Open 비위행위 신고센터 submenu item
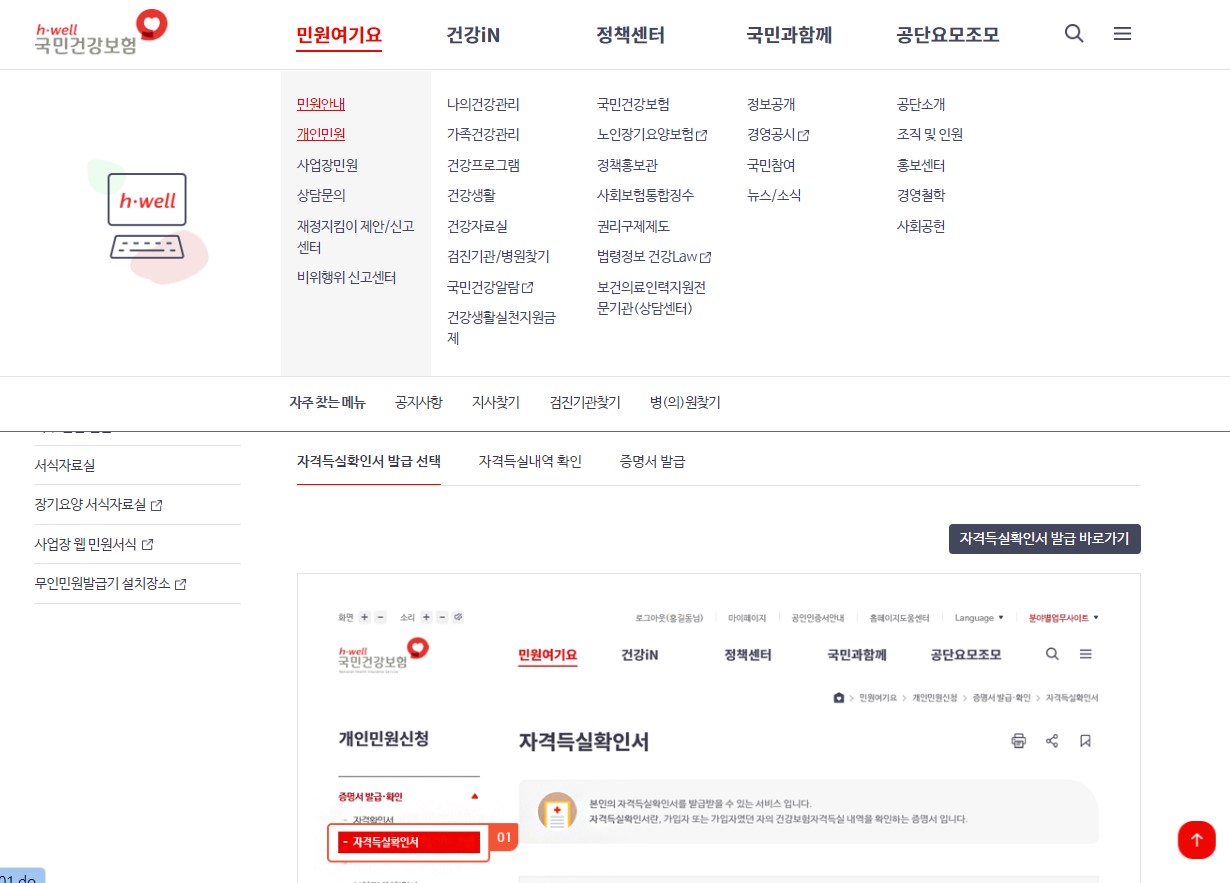The image size is (1230, 883). tap(347, 277)
